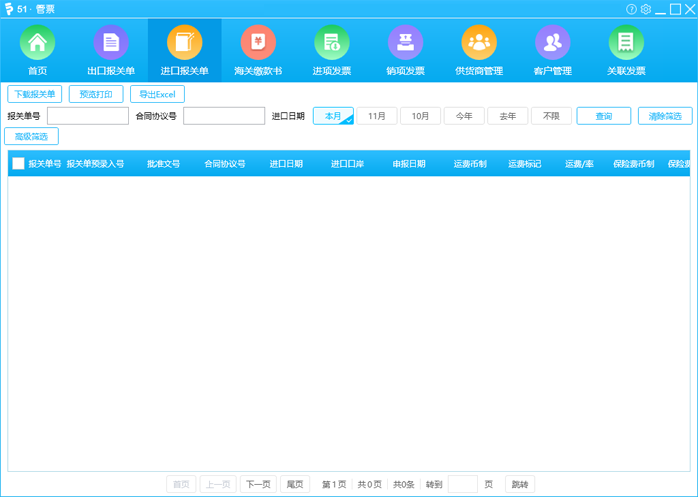Open the 出口报关单 module icon
The image size is (698, 497).
coord(111,45)
